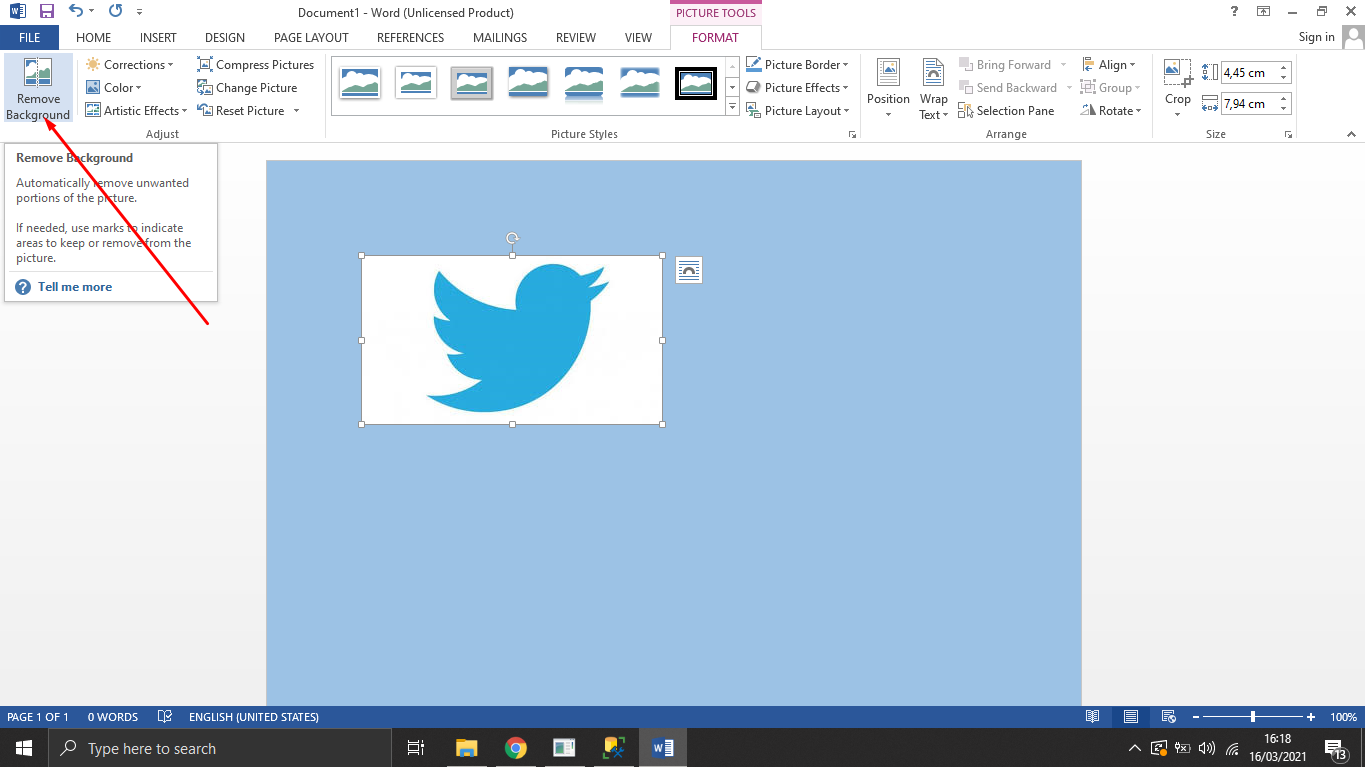Click Compress Pictures

(x=255, y=65)
